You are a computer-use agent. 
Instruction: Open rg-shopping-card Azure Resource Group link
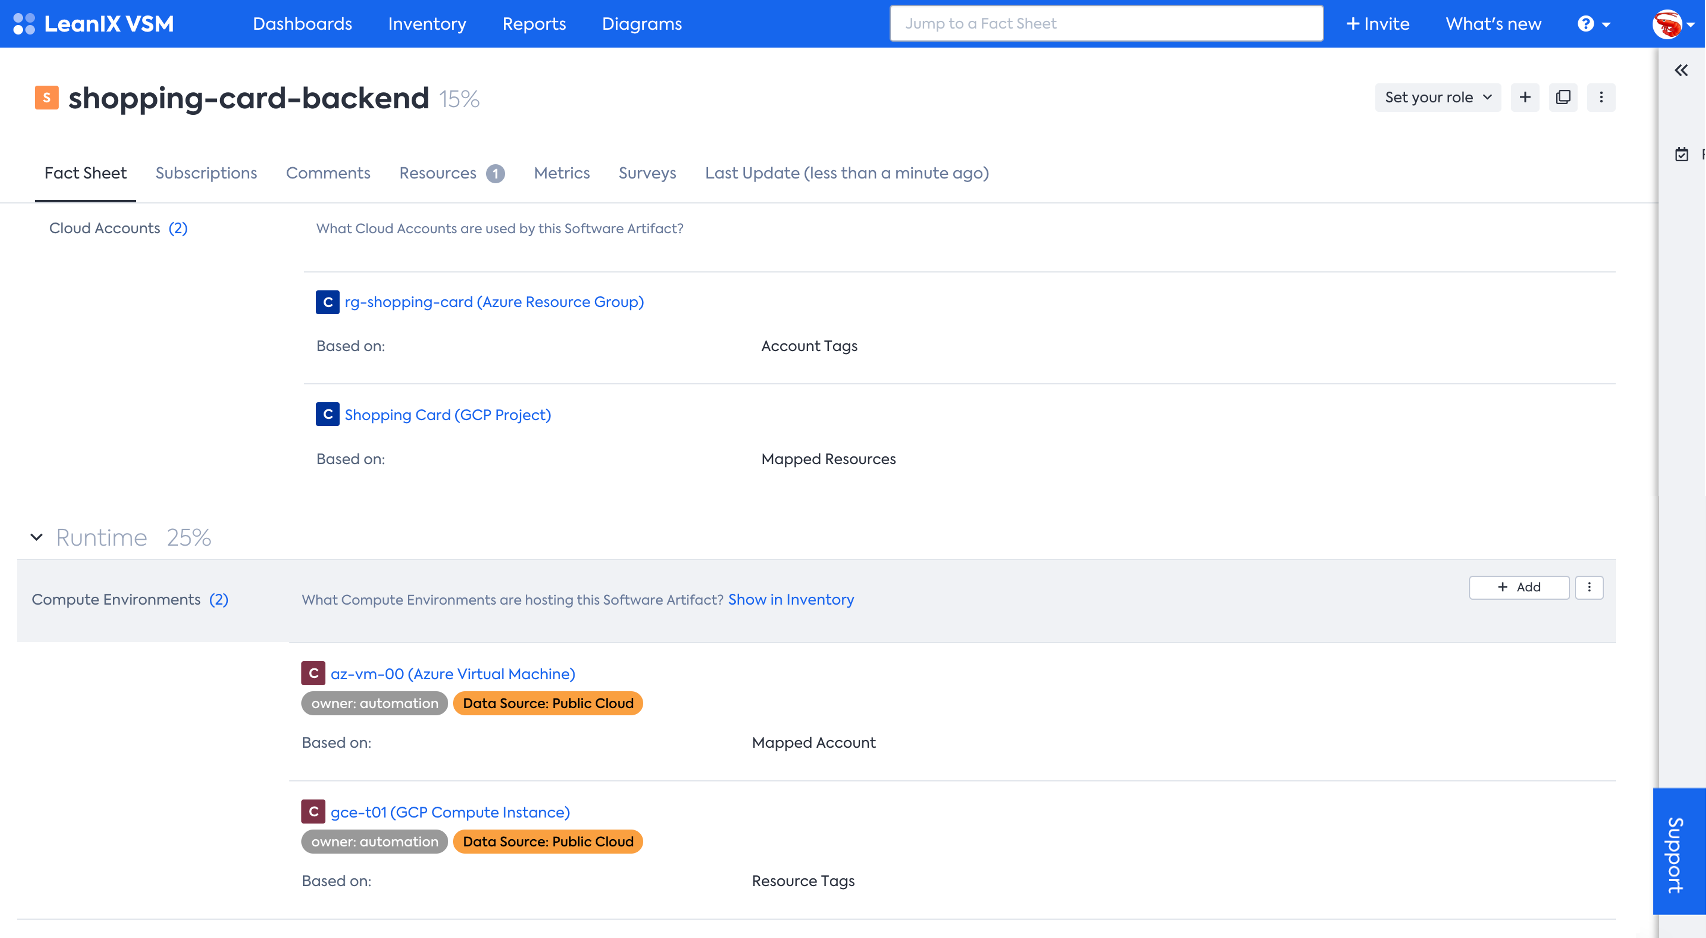494,302
